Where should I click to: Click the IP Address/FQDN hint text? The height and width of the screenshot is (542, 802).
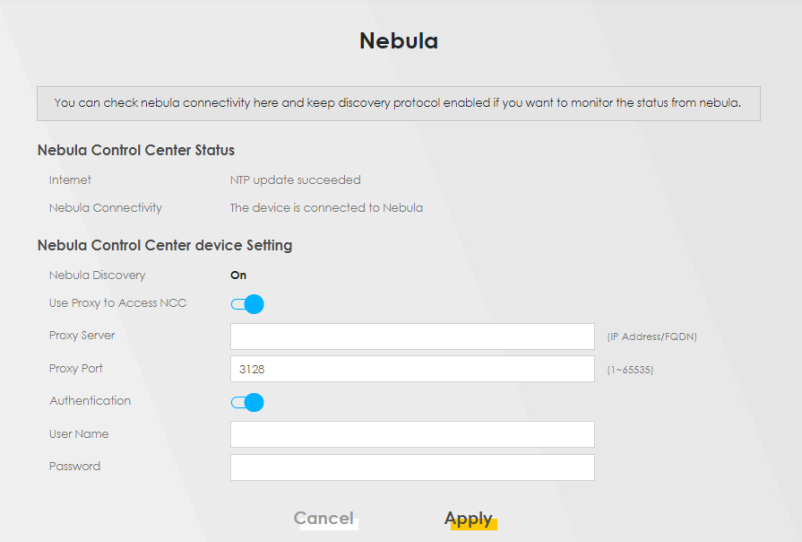[x=651, y=337]
